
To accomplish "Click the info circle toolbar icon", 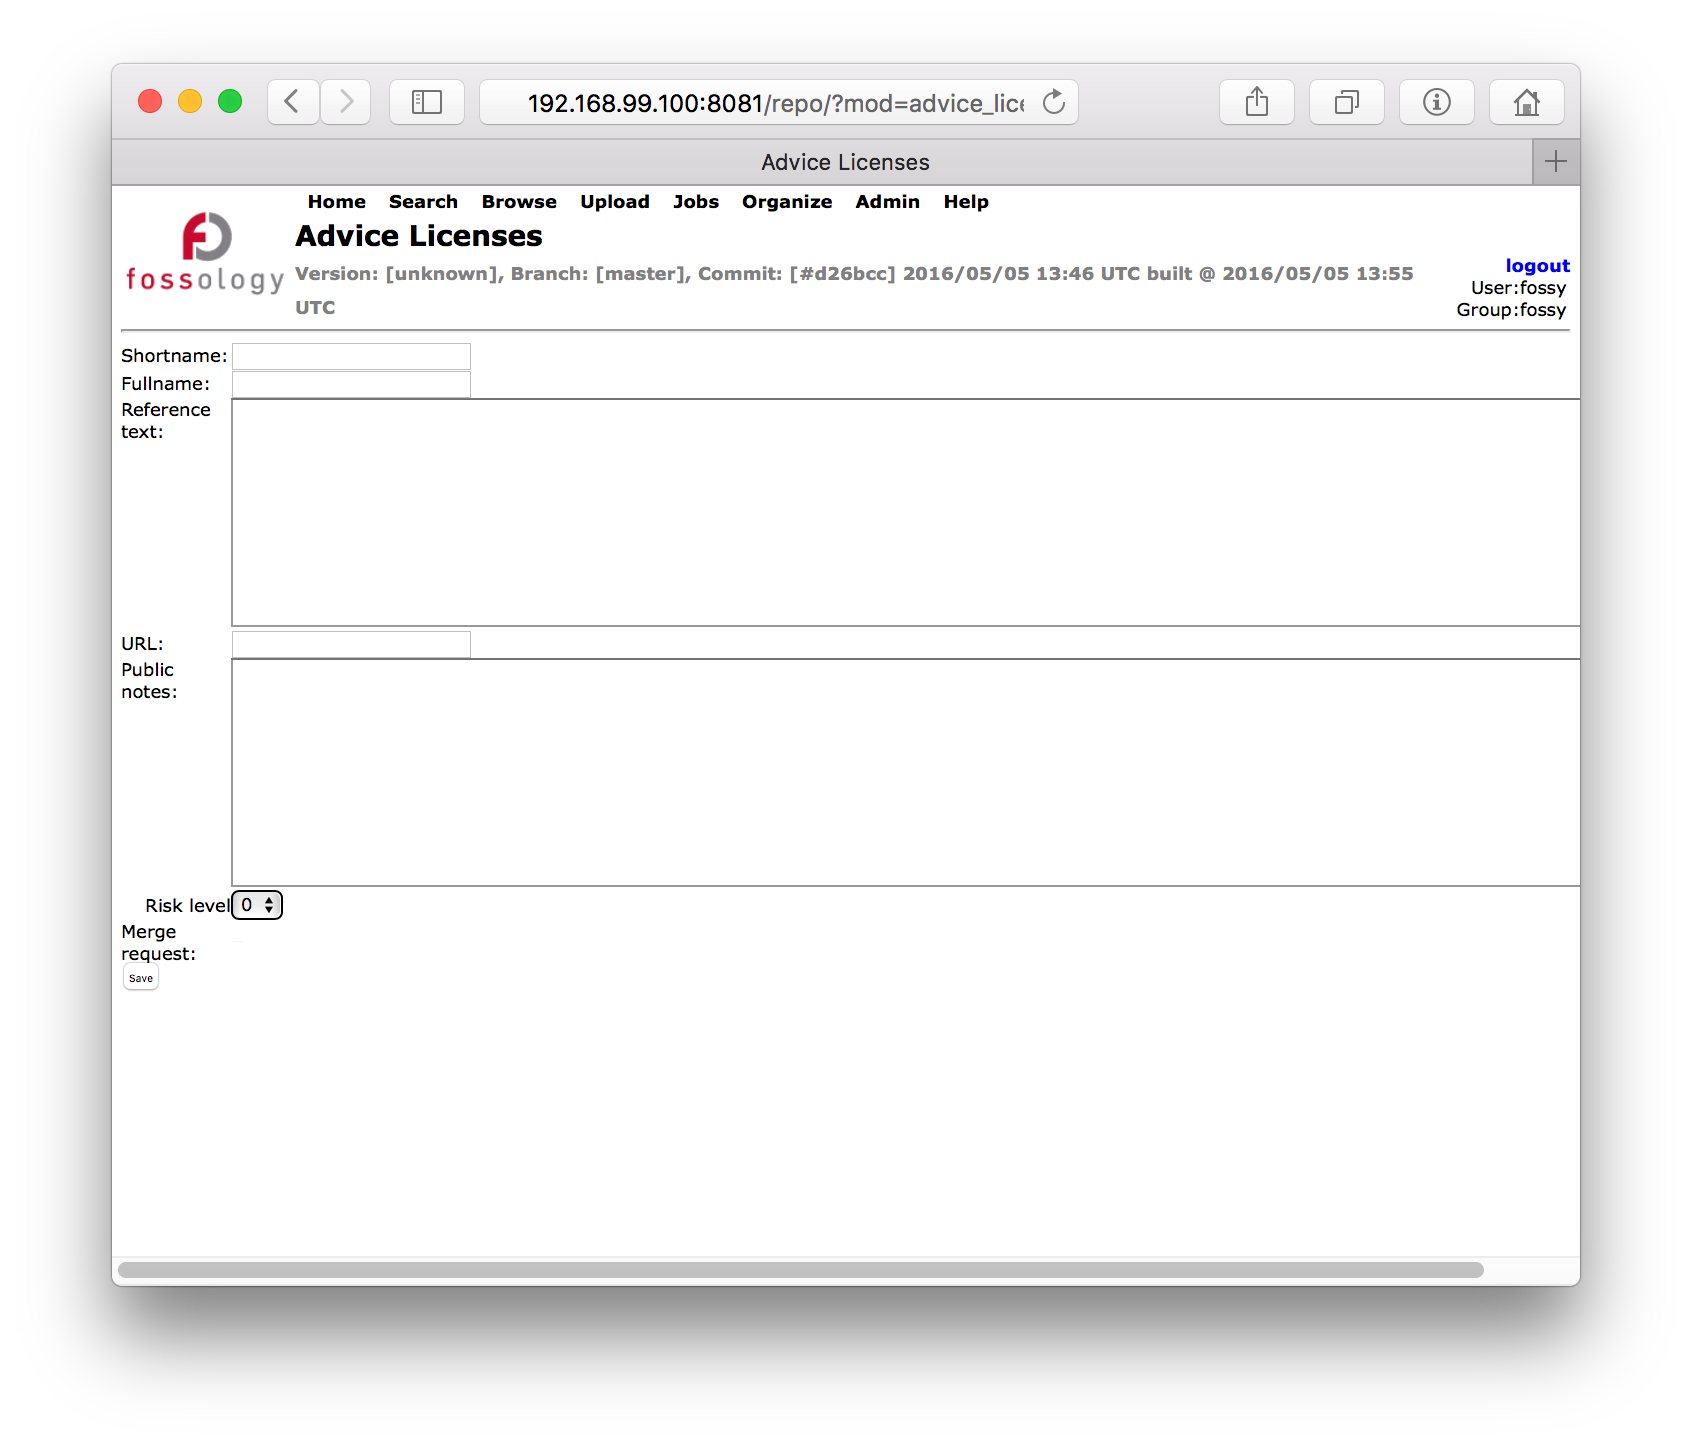I will [1437, 102].
